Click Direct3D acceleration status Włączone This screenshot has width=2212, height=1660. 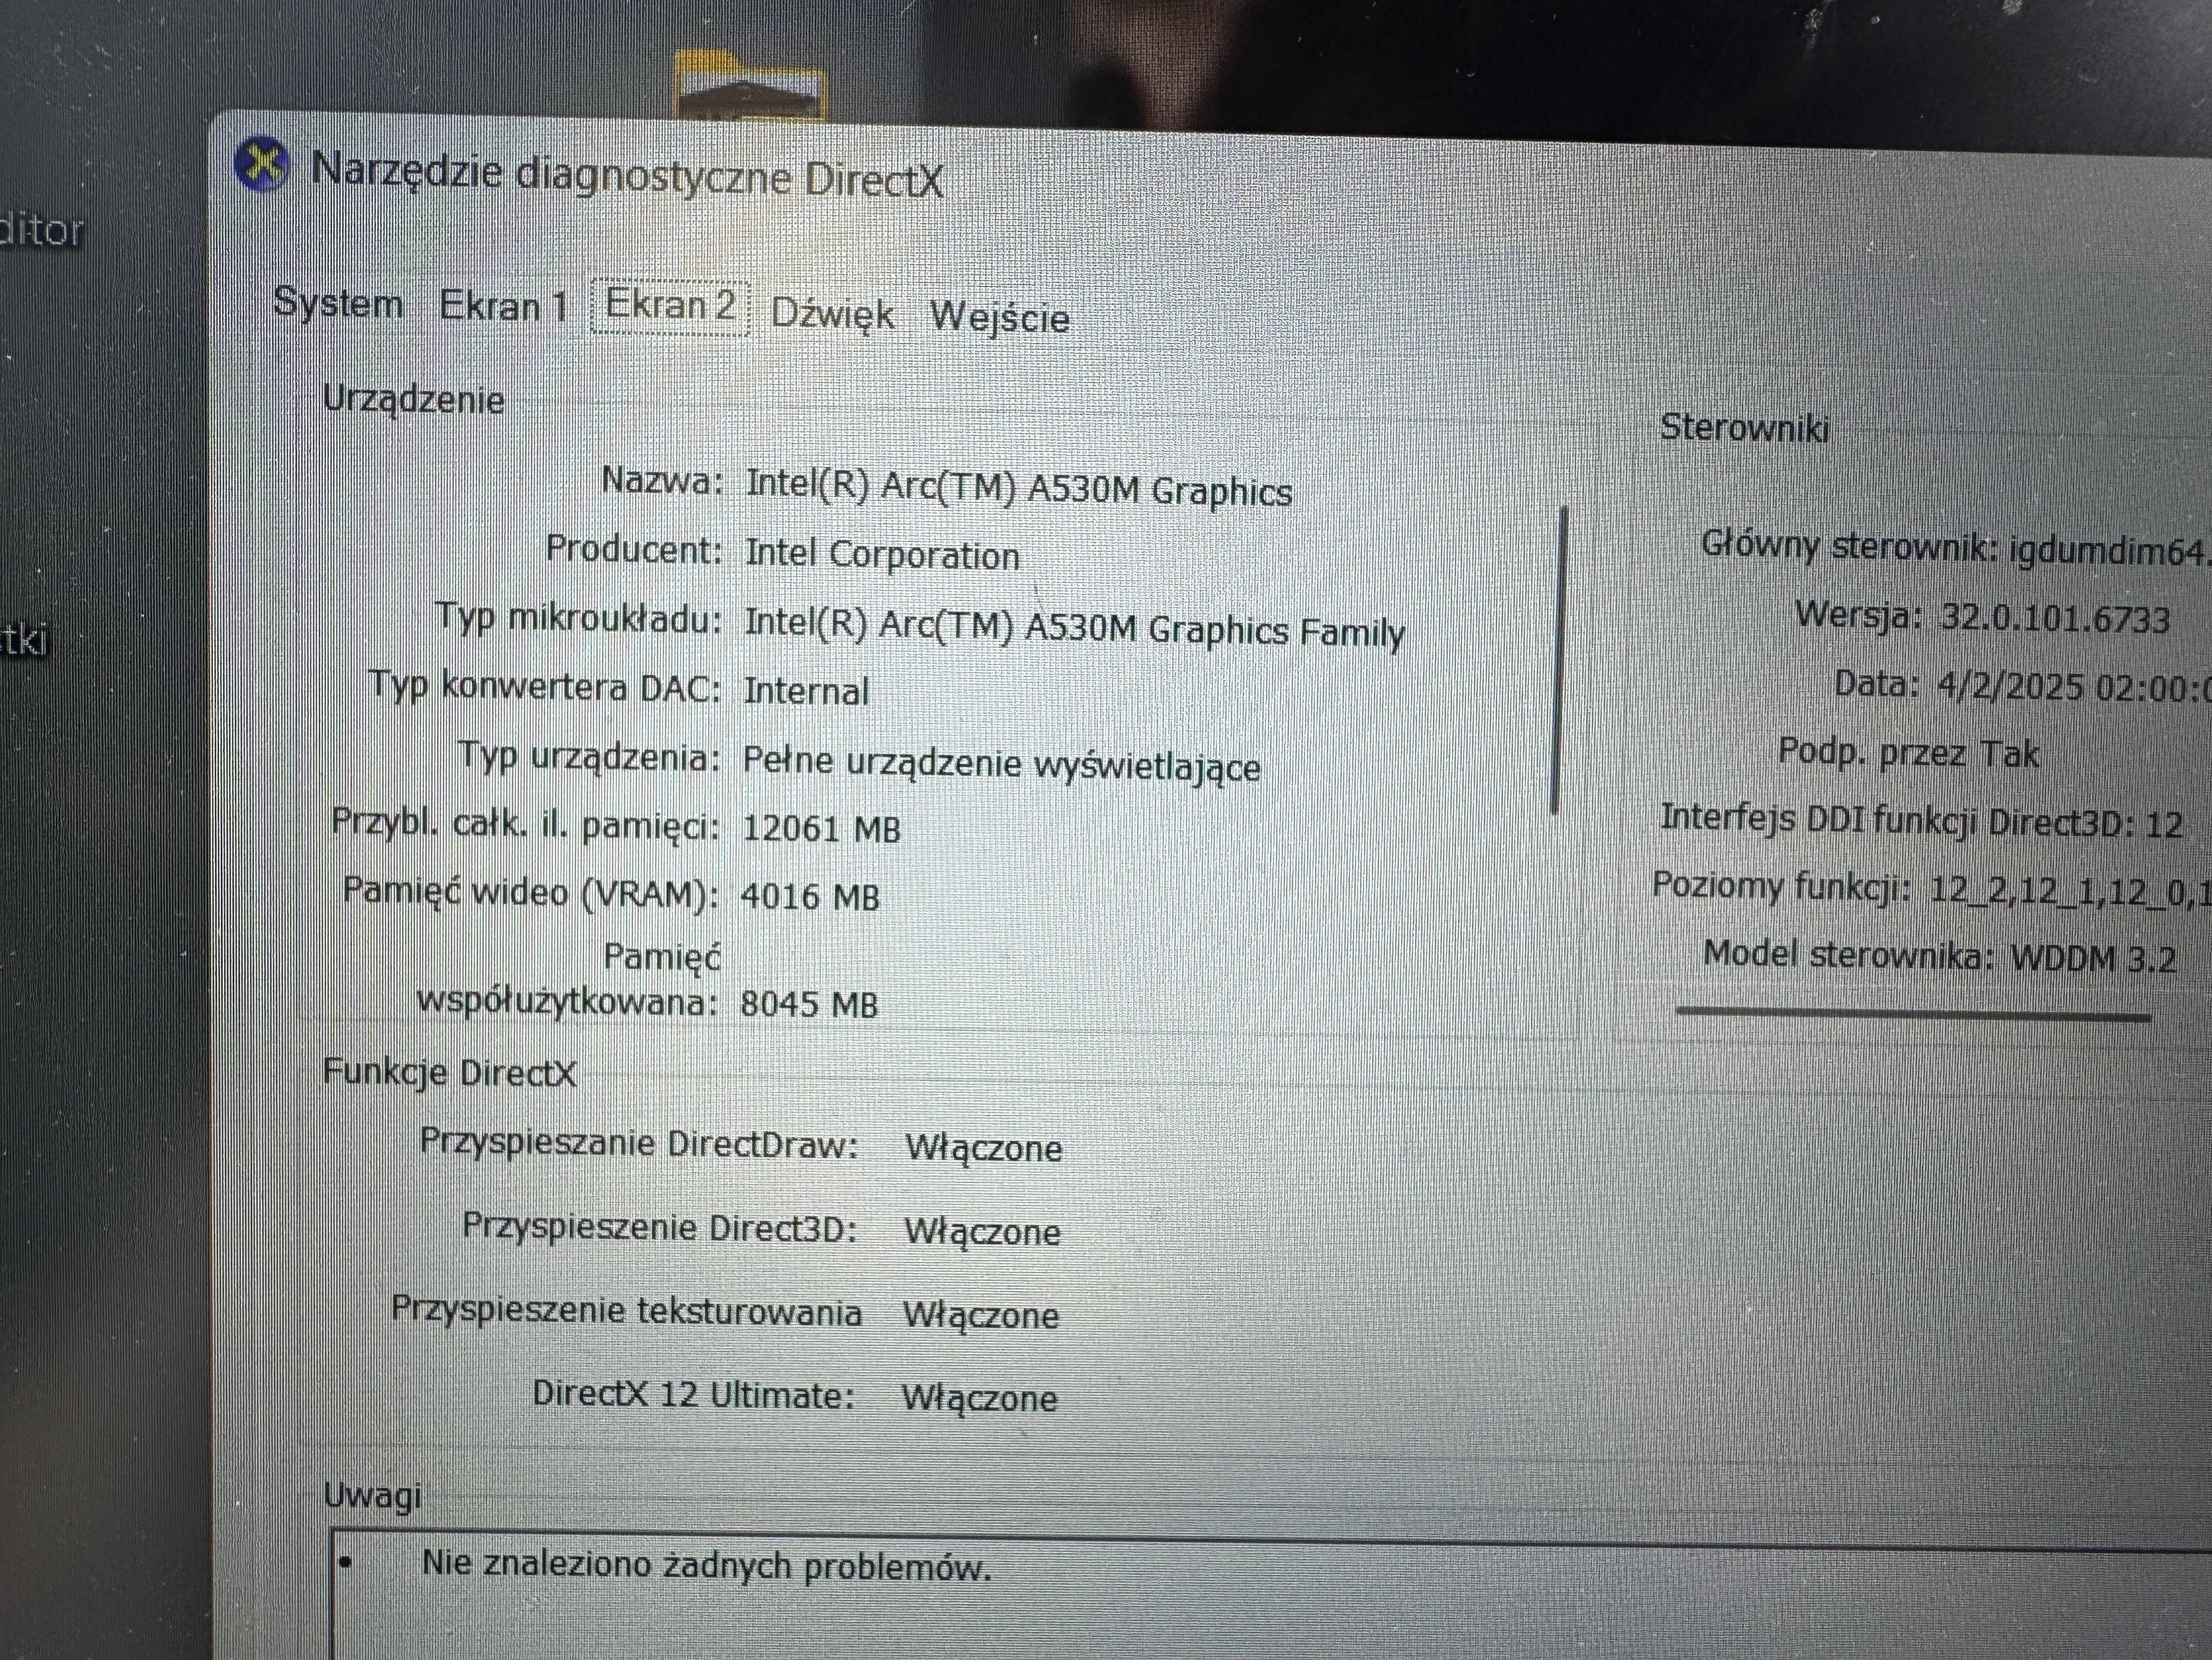point(982,1231)
